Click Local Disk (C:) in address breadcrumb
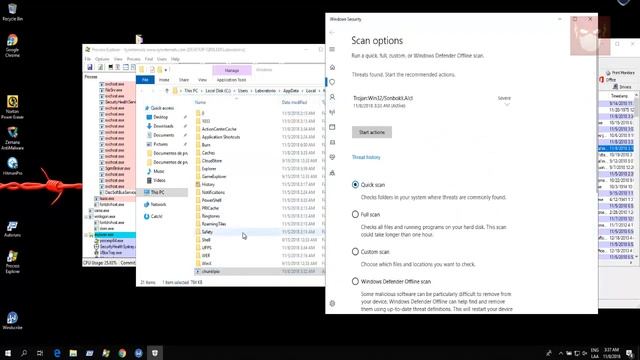Screen dimensions: 640x360 218,91
